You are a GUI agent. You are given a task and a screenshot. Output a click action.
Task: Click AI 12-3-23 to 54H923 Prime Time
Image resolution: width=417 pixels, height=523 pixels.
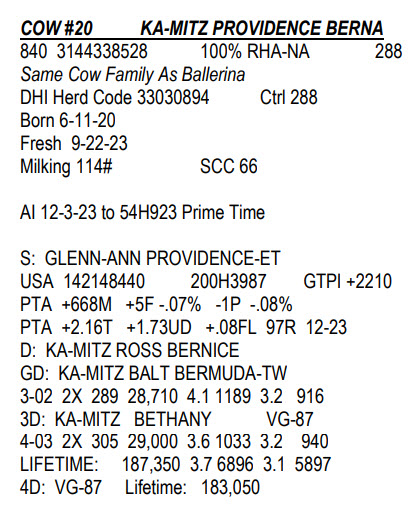(x=142, y=212)
